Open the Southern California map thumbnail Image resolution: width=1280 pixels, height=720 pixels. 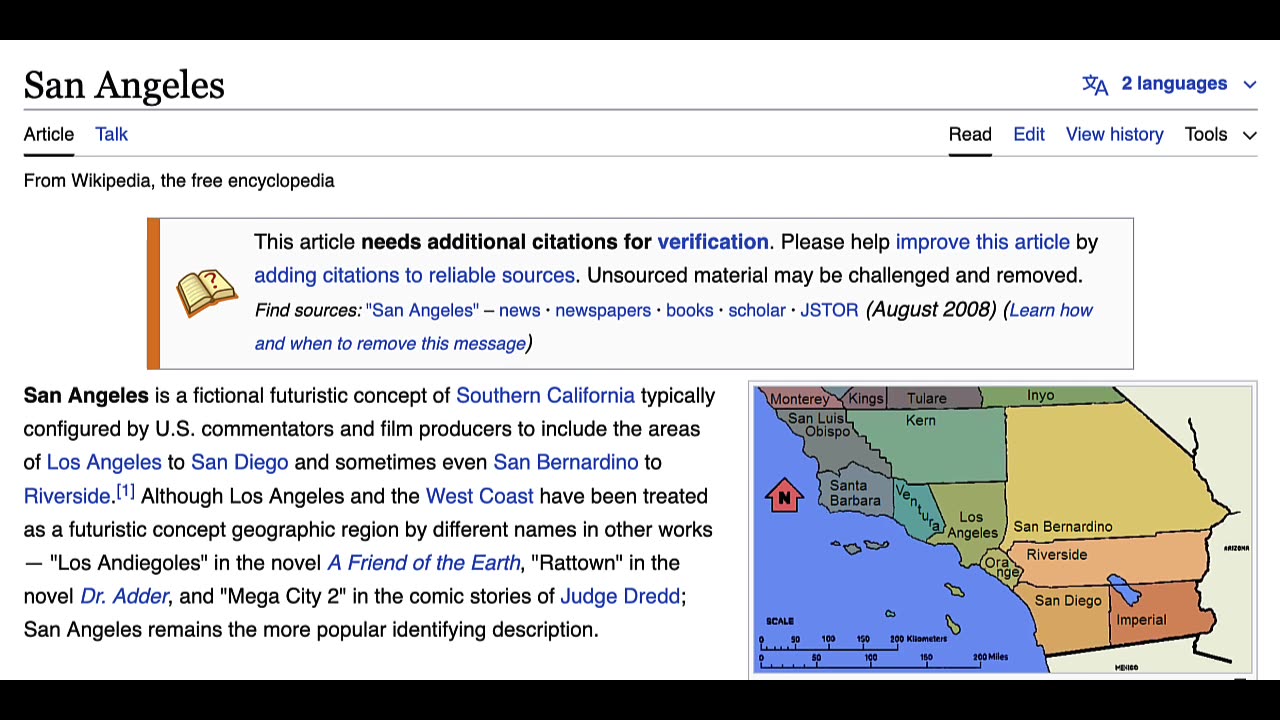point(1002,530)
